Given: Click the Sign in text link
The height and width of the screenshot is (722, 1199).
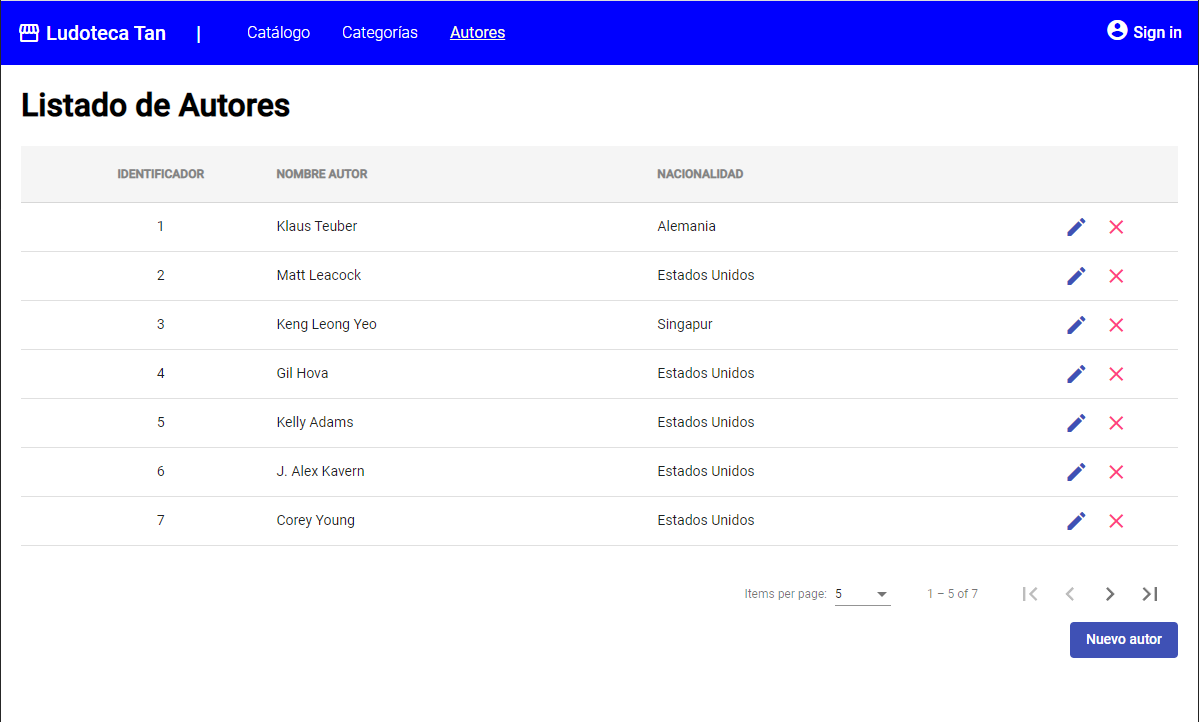Looking at the screenshot, I should click(1157, 32).
